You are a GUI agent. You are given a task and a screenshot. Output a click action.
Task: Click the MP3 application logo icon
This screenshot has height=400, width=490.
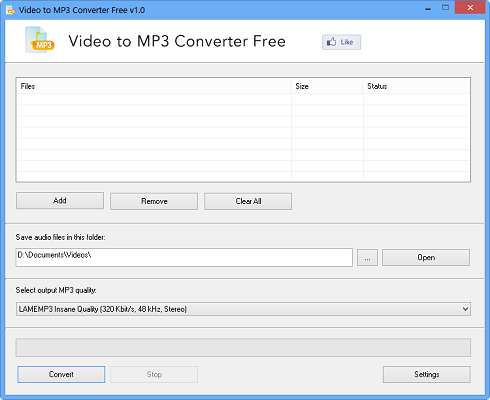[x=40, y=40]
